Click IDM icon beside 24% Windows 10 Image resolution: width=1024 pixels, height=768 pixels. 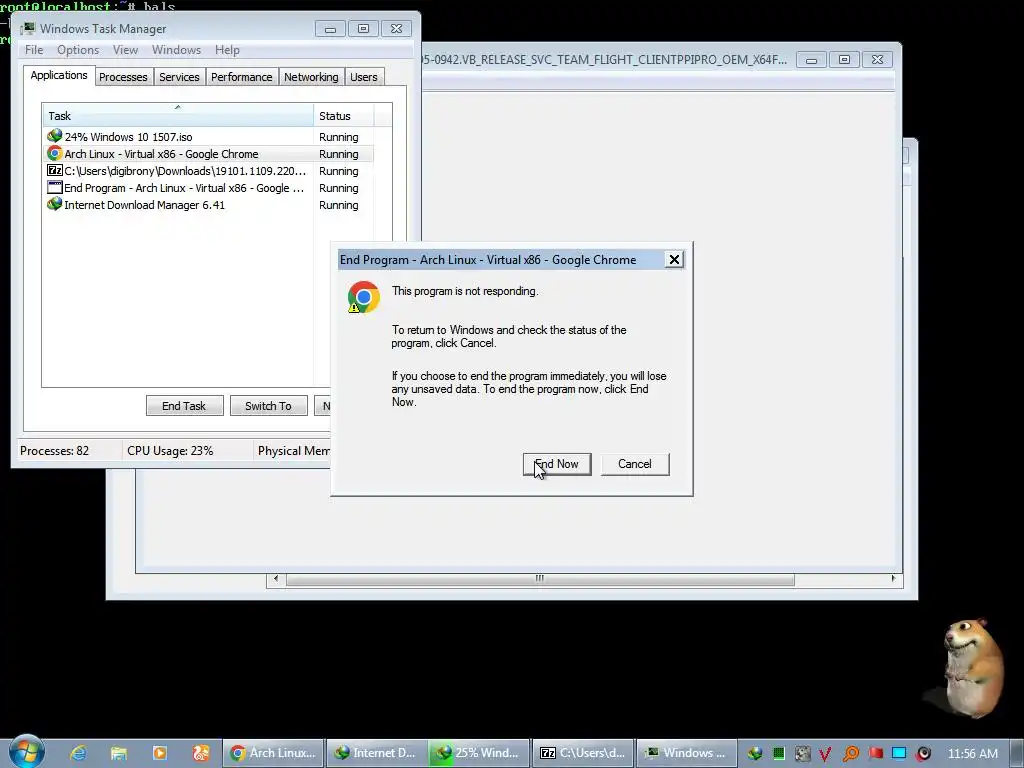[54, 136]
